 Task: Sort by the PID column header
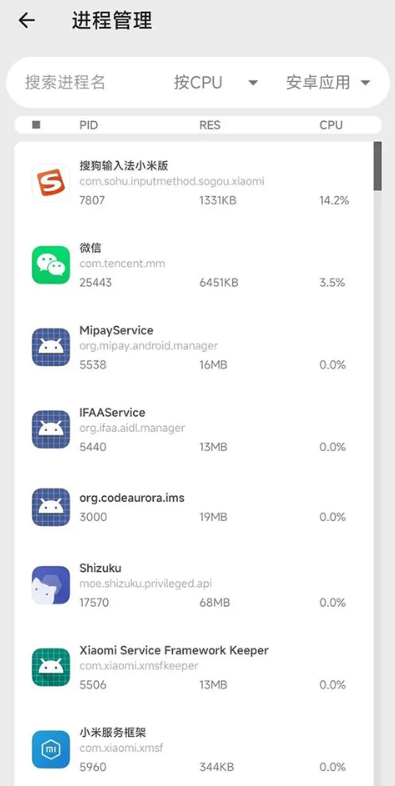(89, 125)
